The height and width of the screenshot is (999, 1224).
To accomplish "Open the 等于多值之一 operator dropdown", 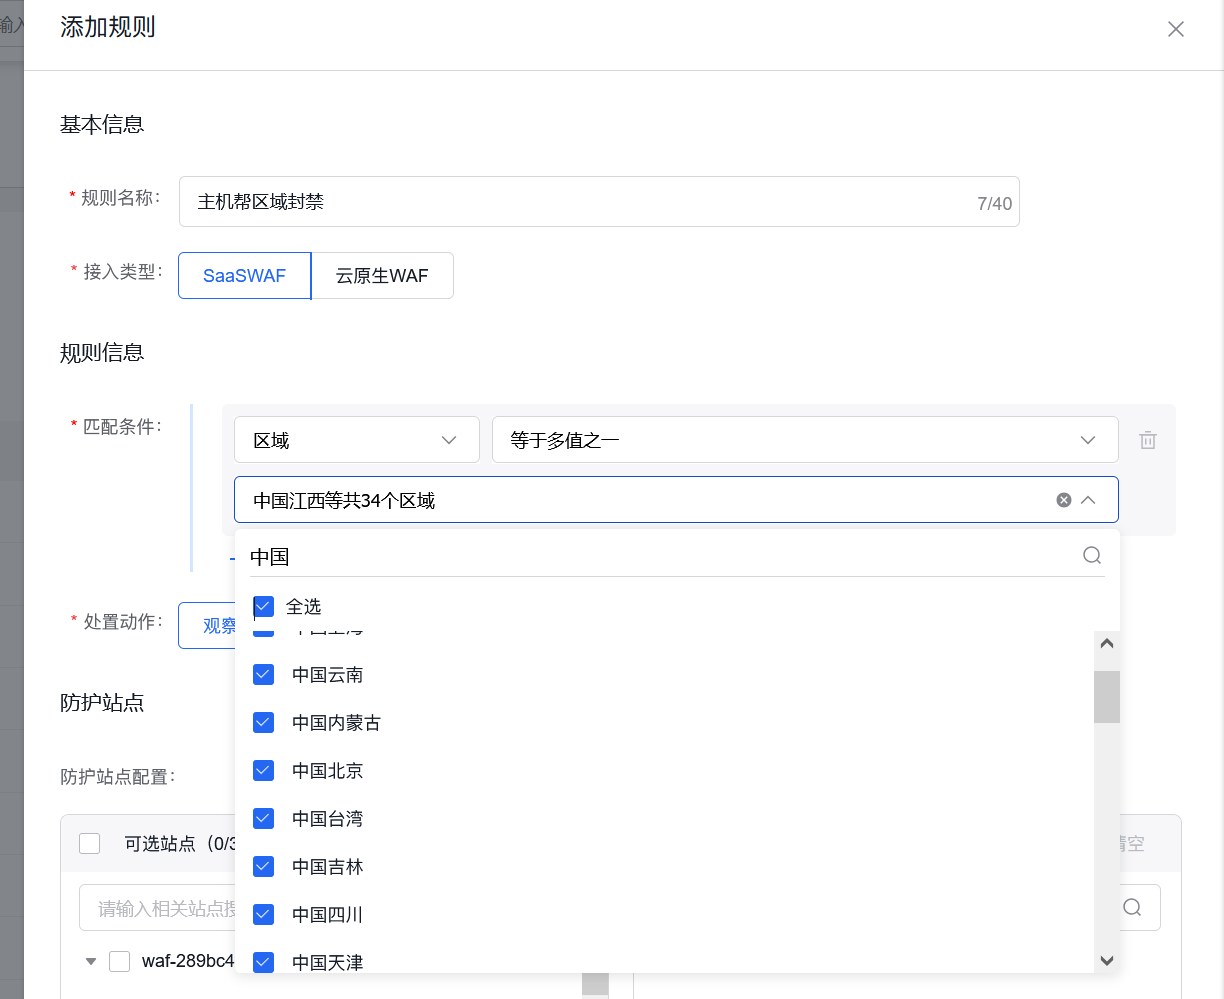I will pos(804,440).
